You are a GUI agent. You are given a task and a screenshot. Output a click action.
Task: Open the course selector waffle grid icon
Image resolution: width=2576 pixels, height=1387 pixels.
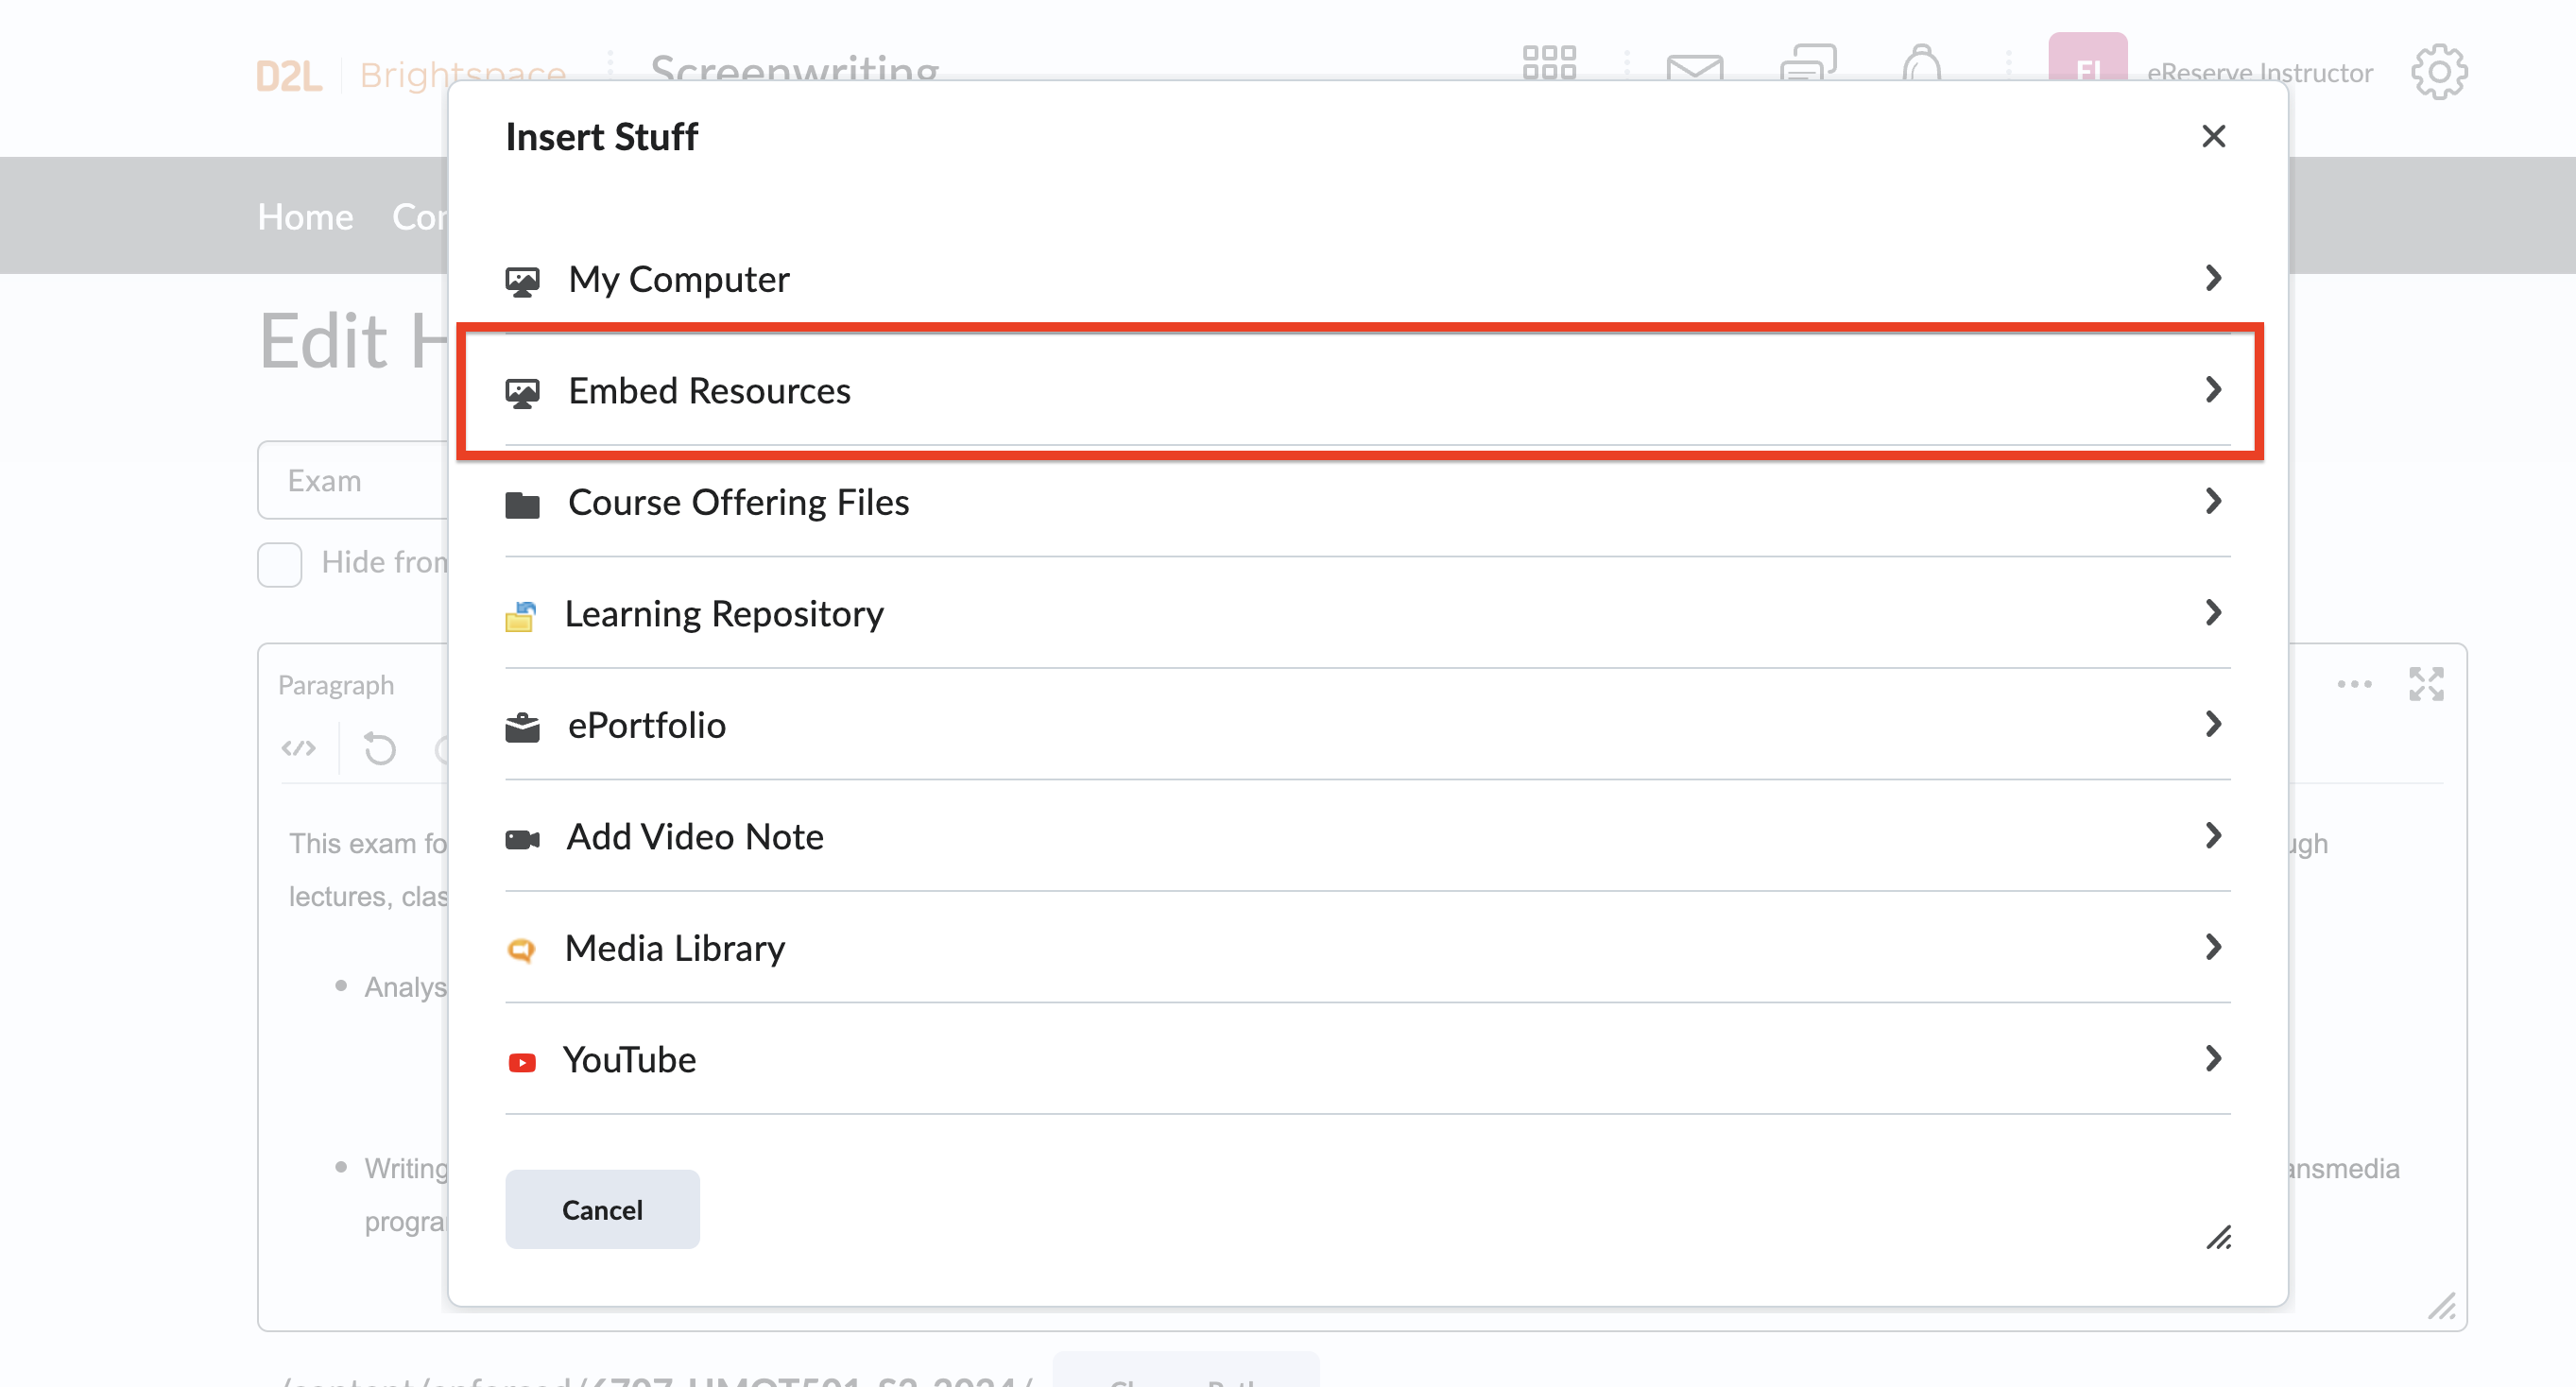coord(1549,64)
